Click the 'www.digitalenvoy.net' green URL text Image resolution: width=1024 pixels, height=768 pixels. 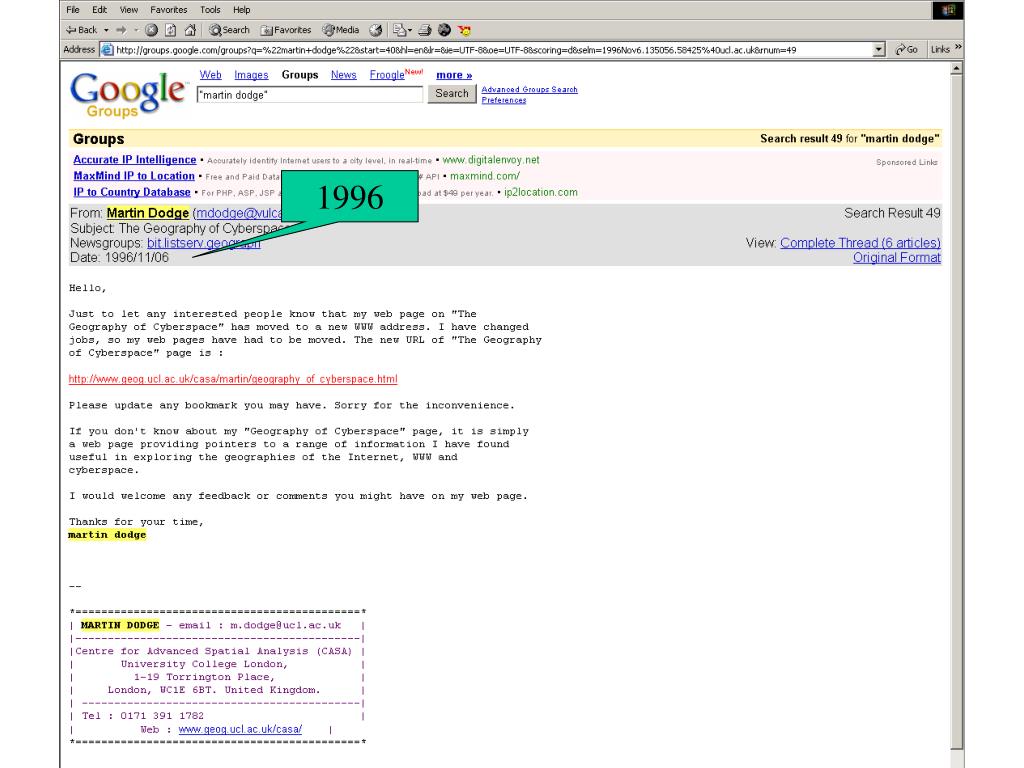tap(491, 160)
